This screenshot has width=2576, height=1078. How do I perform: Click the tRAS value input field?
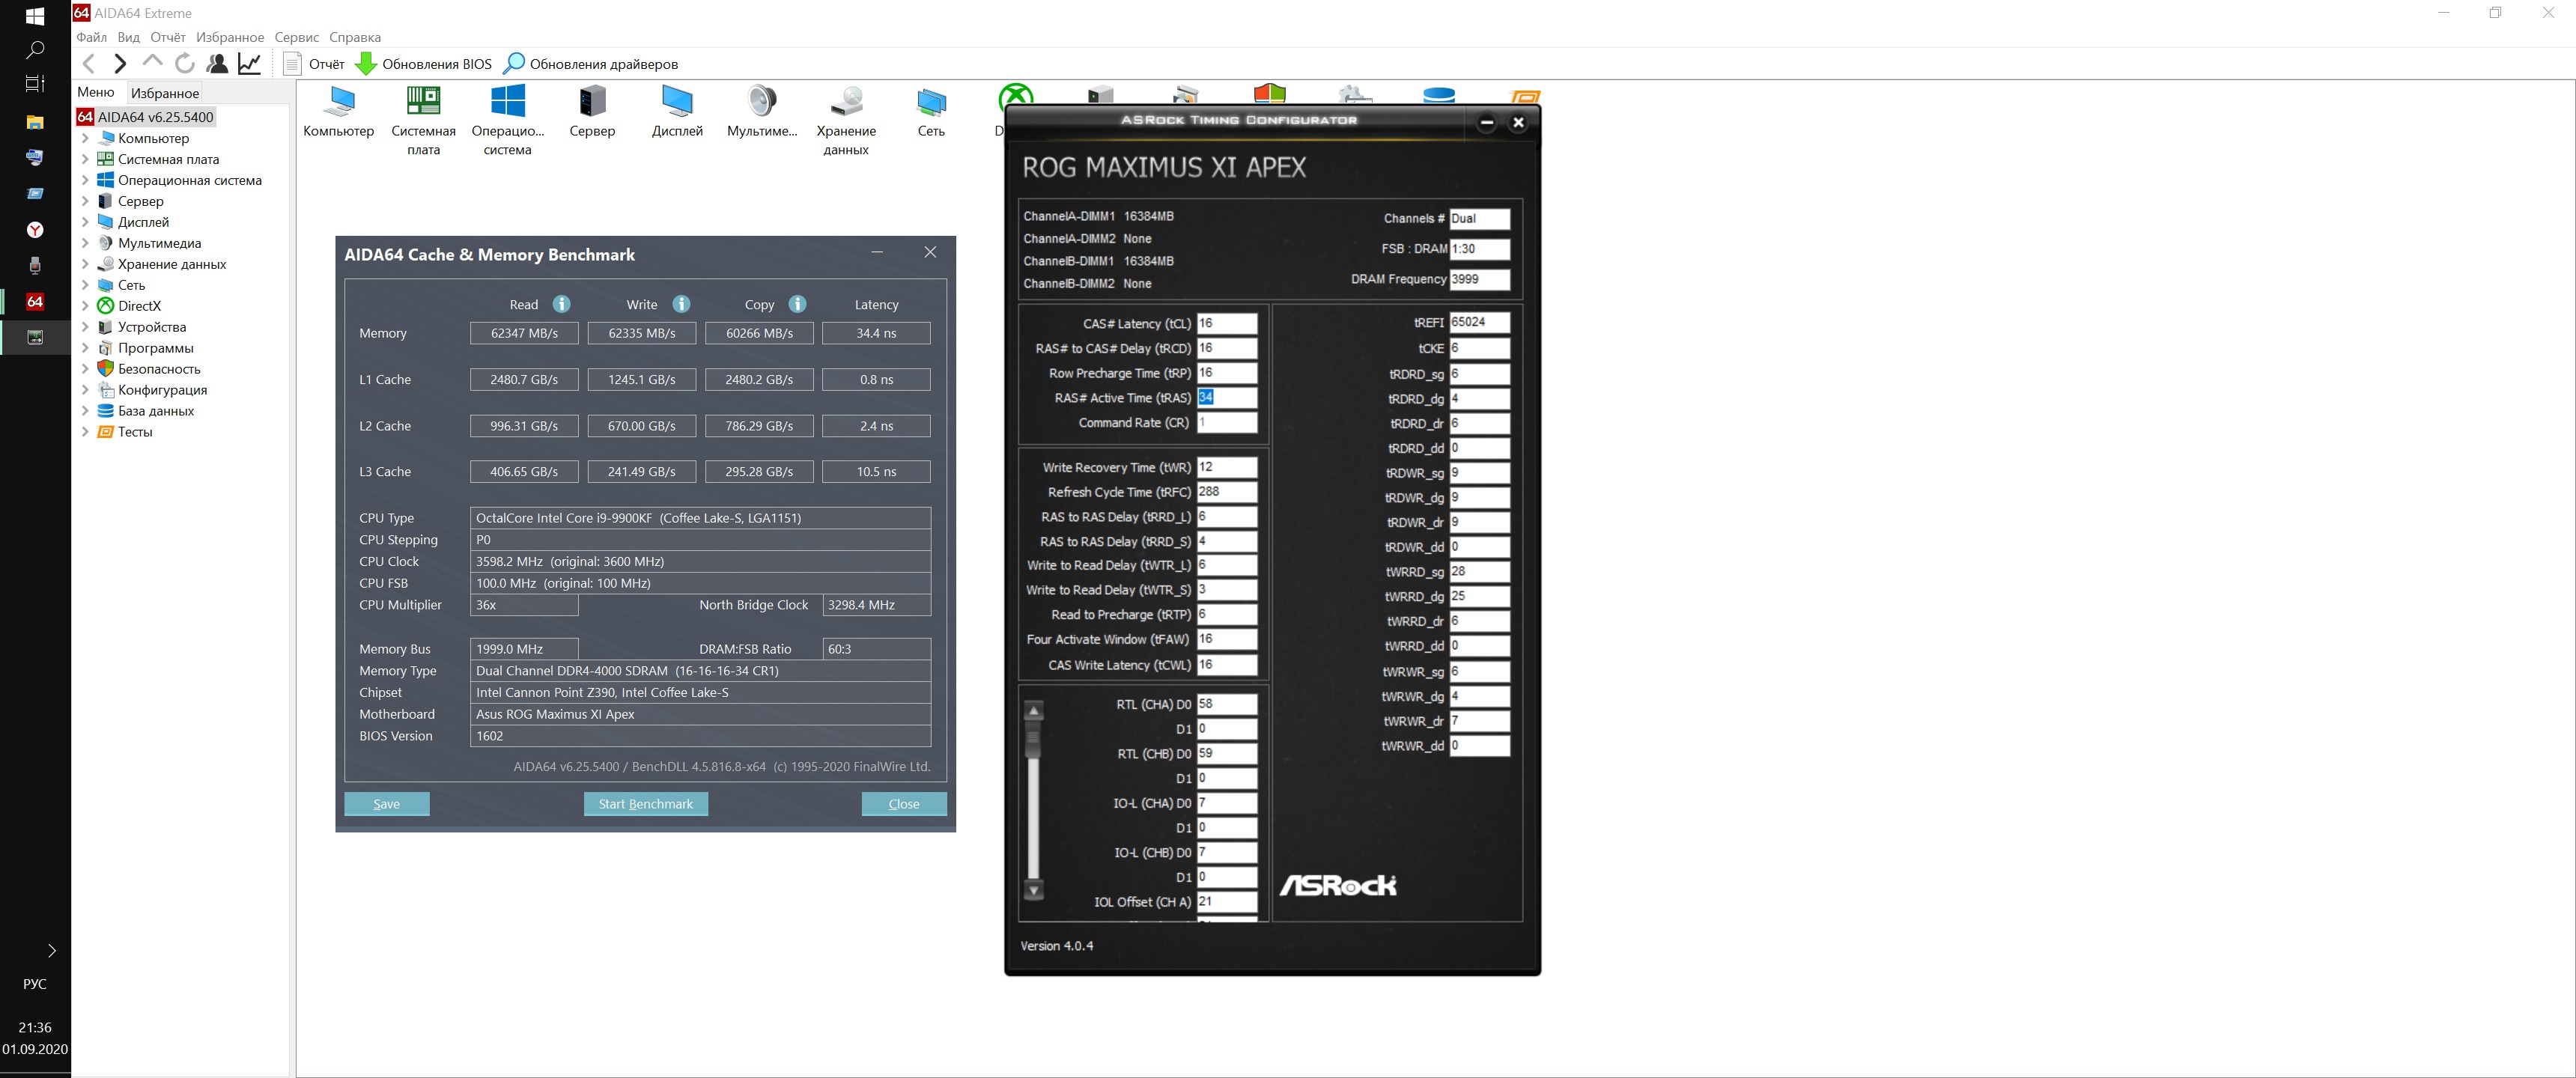[x=1226, y=398]
